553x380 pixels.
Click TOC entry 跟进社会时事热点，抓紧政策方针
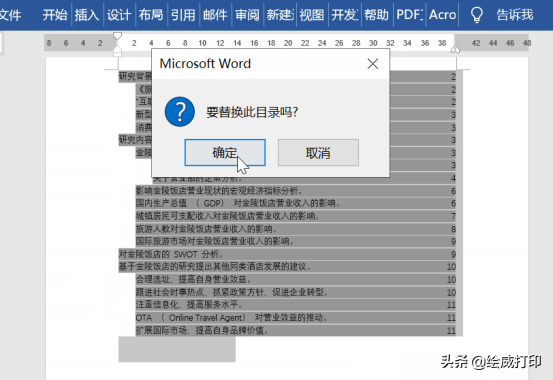(x=232, y=292)
